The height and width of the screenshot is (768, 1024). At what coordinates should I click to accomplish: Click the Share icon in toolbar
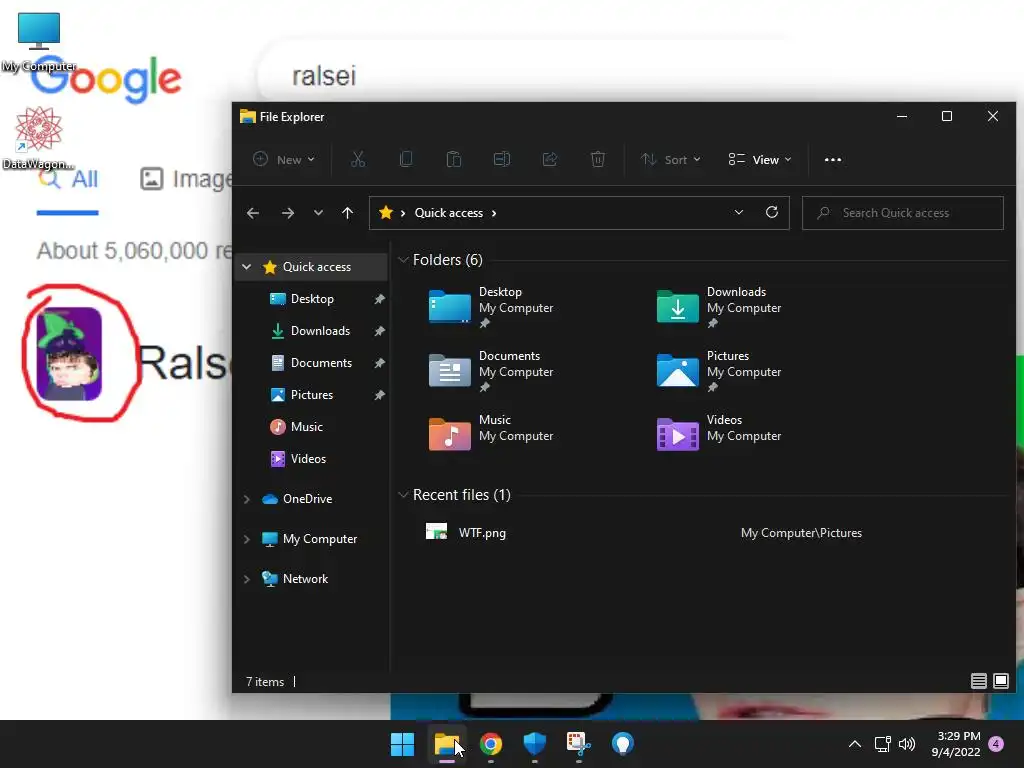pyautogui.click(x=550, y=159)
